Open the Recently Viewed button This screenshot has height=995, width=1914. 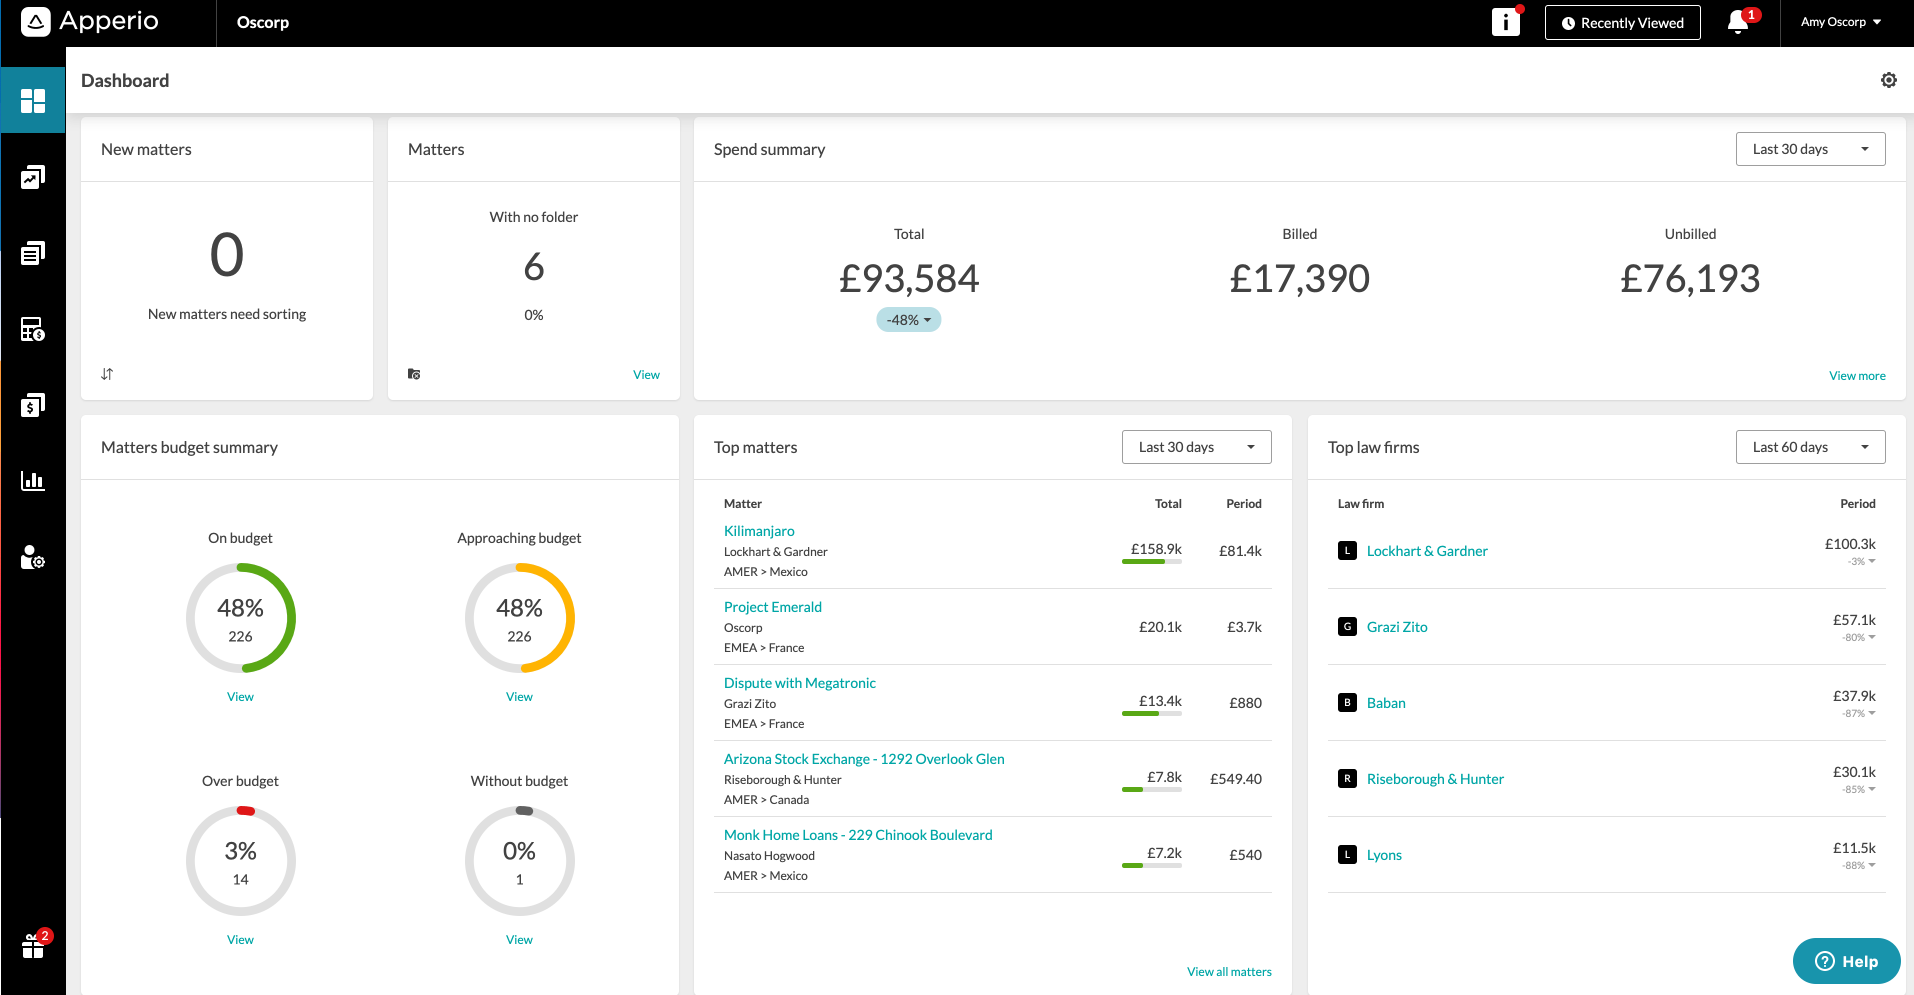[1622, 23]
